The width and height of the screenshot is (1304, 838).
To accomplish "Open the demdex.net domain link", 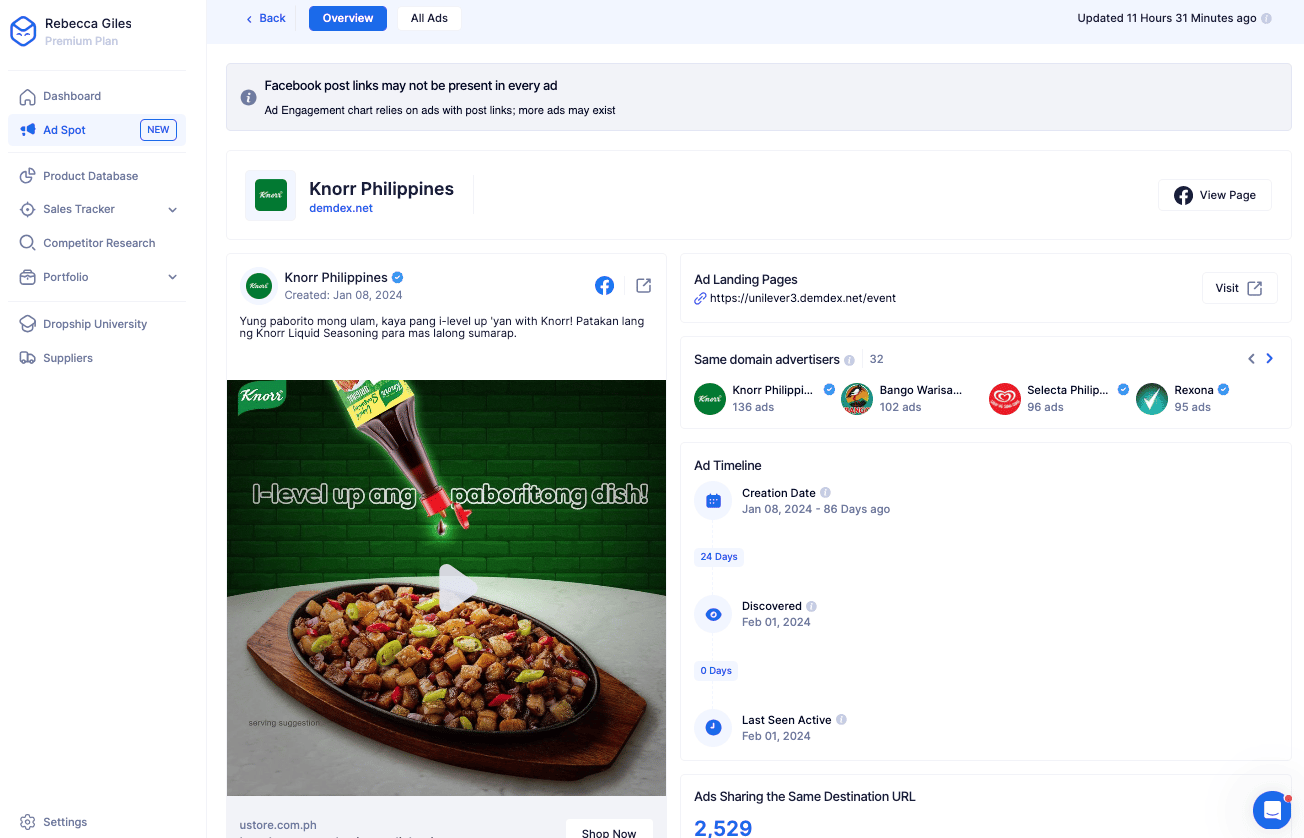I will click(341, 208).
